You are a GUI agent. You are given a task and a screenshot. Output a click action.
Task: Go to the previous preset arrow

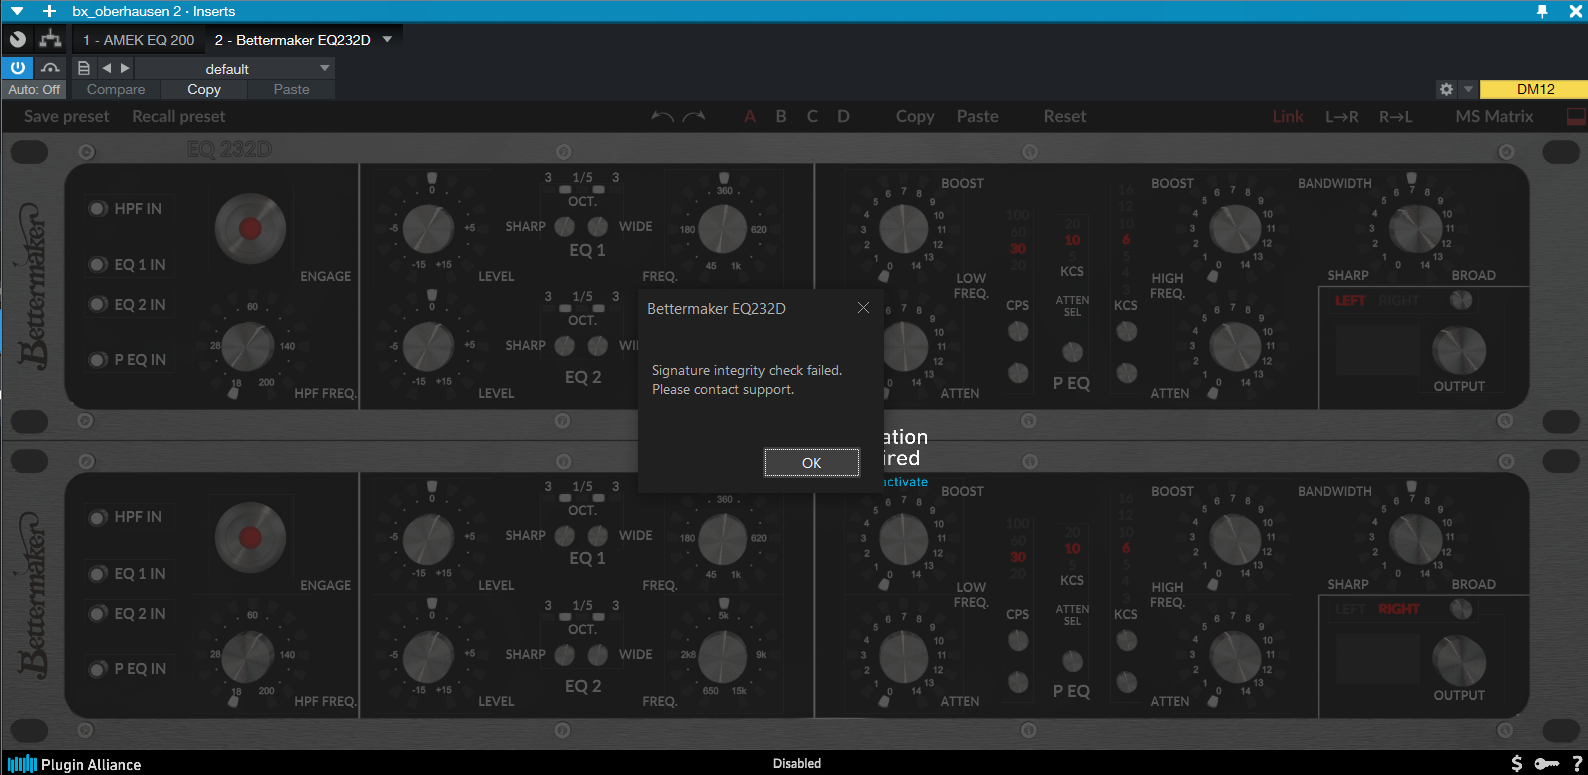pyautogui.click(x=106, y=68)
